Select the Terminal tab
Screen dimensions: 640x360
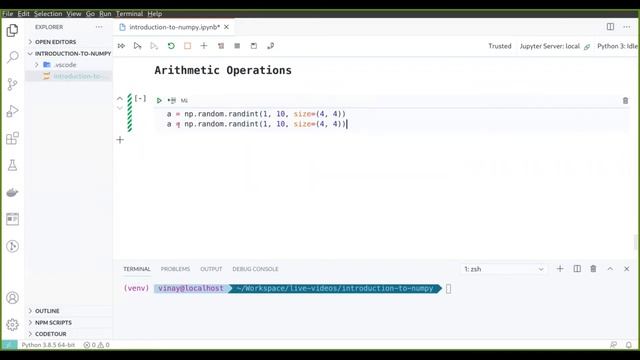137,269
